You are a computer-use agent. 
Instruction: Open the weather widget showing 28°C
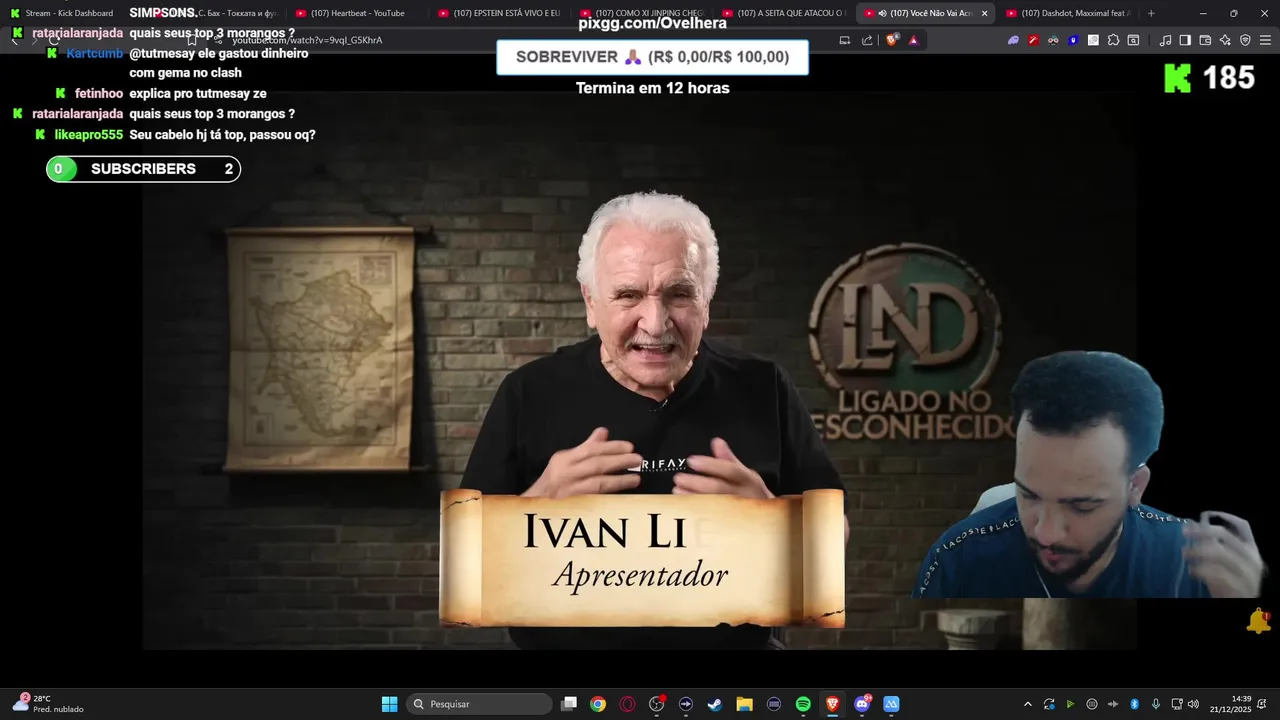point(48,704)
